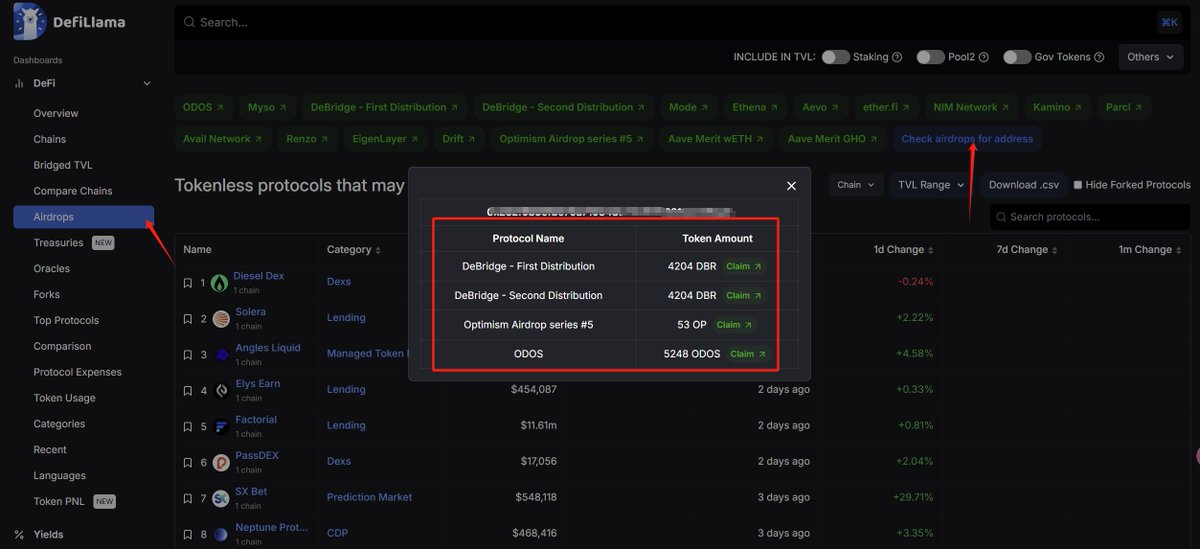1200x549 pixels.
Task: Open the Aave Merit GHO link
Action: tap(833, 139)
